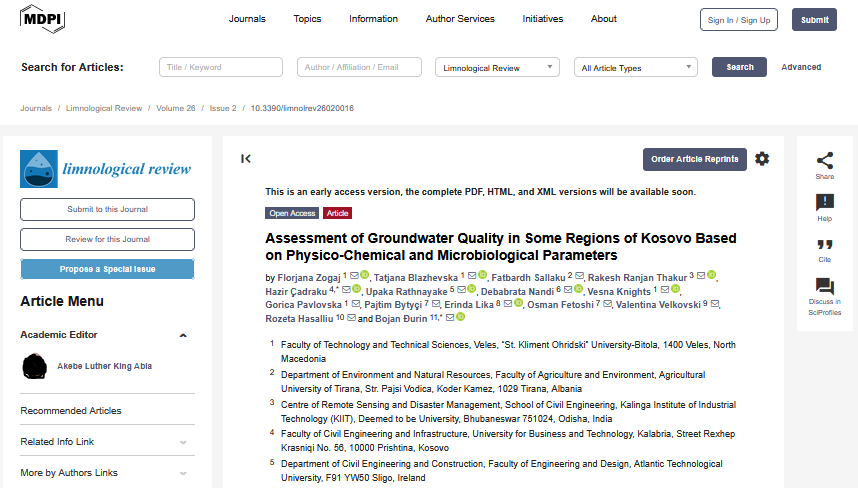Click the Title / Keyword search field
The width and height of the screenshot is (858, 488).
222,68
